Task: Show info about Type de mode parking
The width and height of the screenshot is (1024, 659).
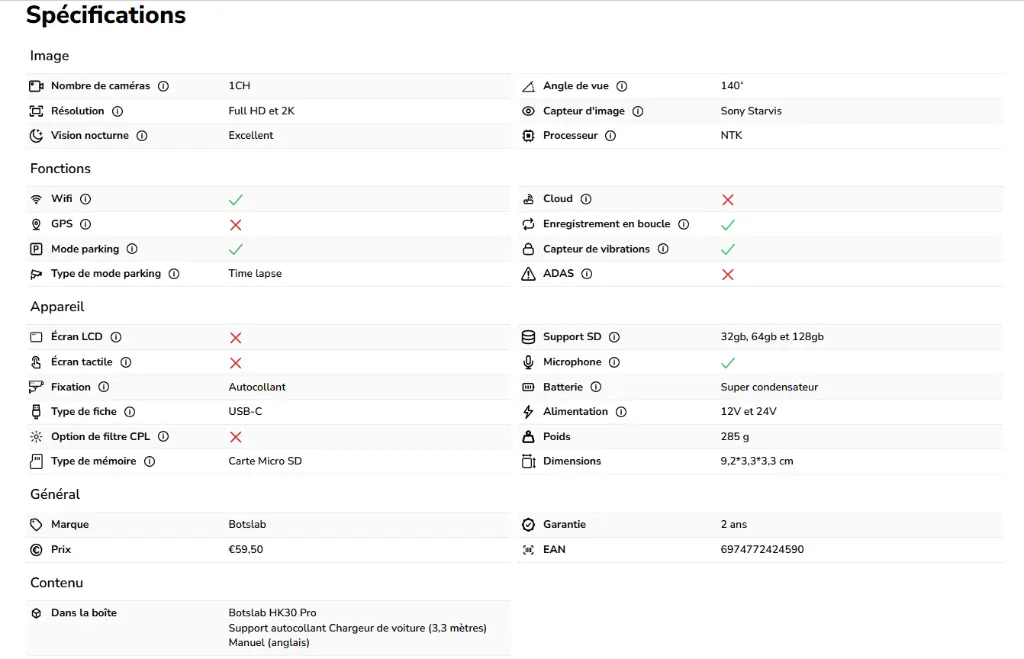Action: click(x=174, y=274)
